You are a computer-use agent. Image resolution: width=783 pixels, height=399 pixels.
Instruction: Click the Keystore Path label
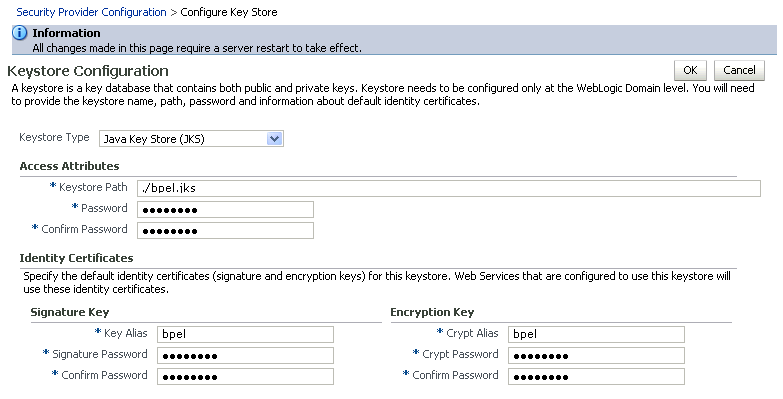pyautogui.click(x=93, y=187)
